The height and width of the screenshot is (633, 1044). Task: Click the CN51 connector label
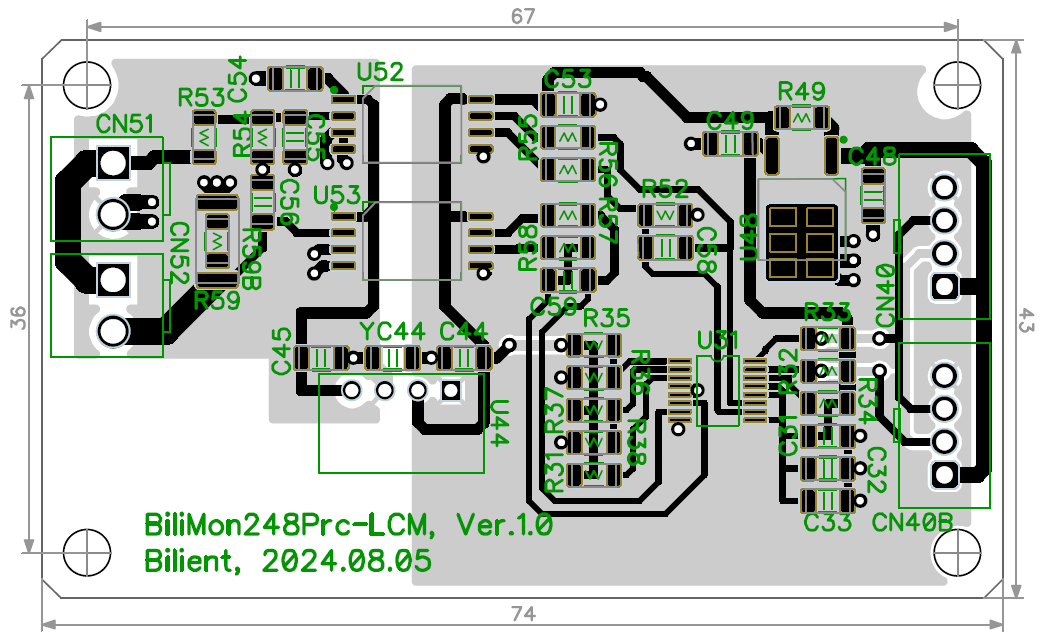(125, 124)
